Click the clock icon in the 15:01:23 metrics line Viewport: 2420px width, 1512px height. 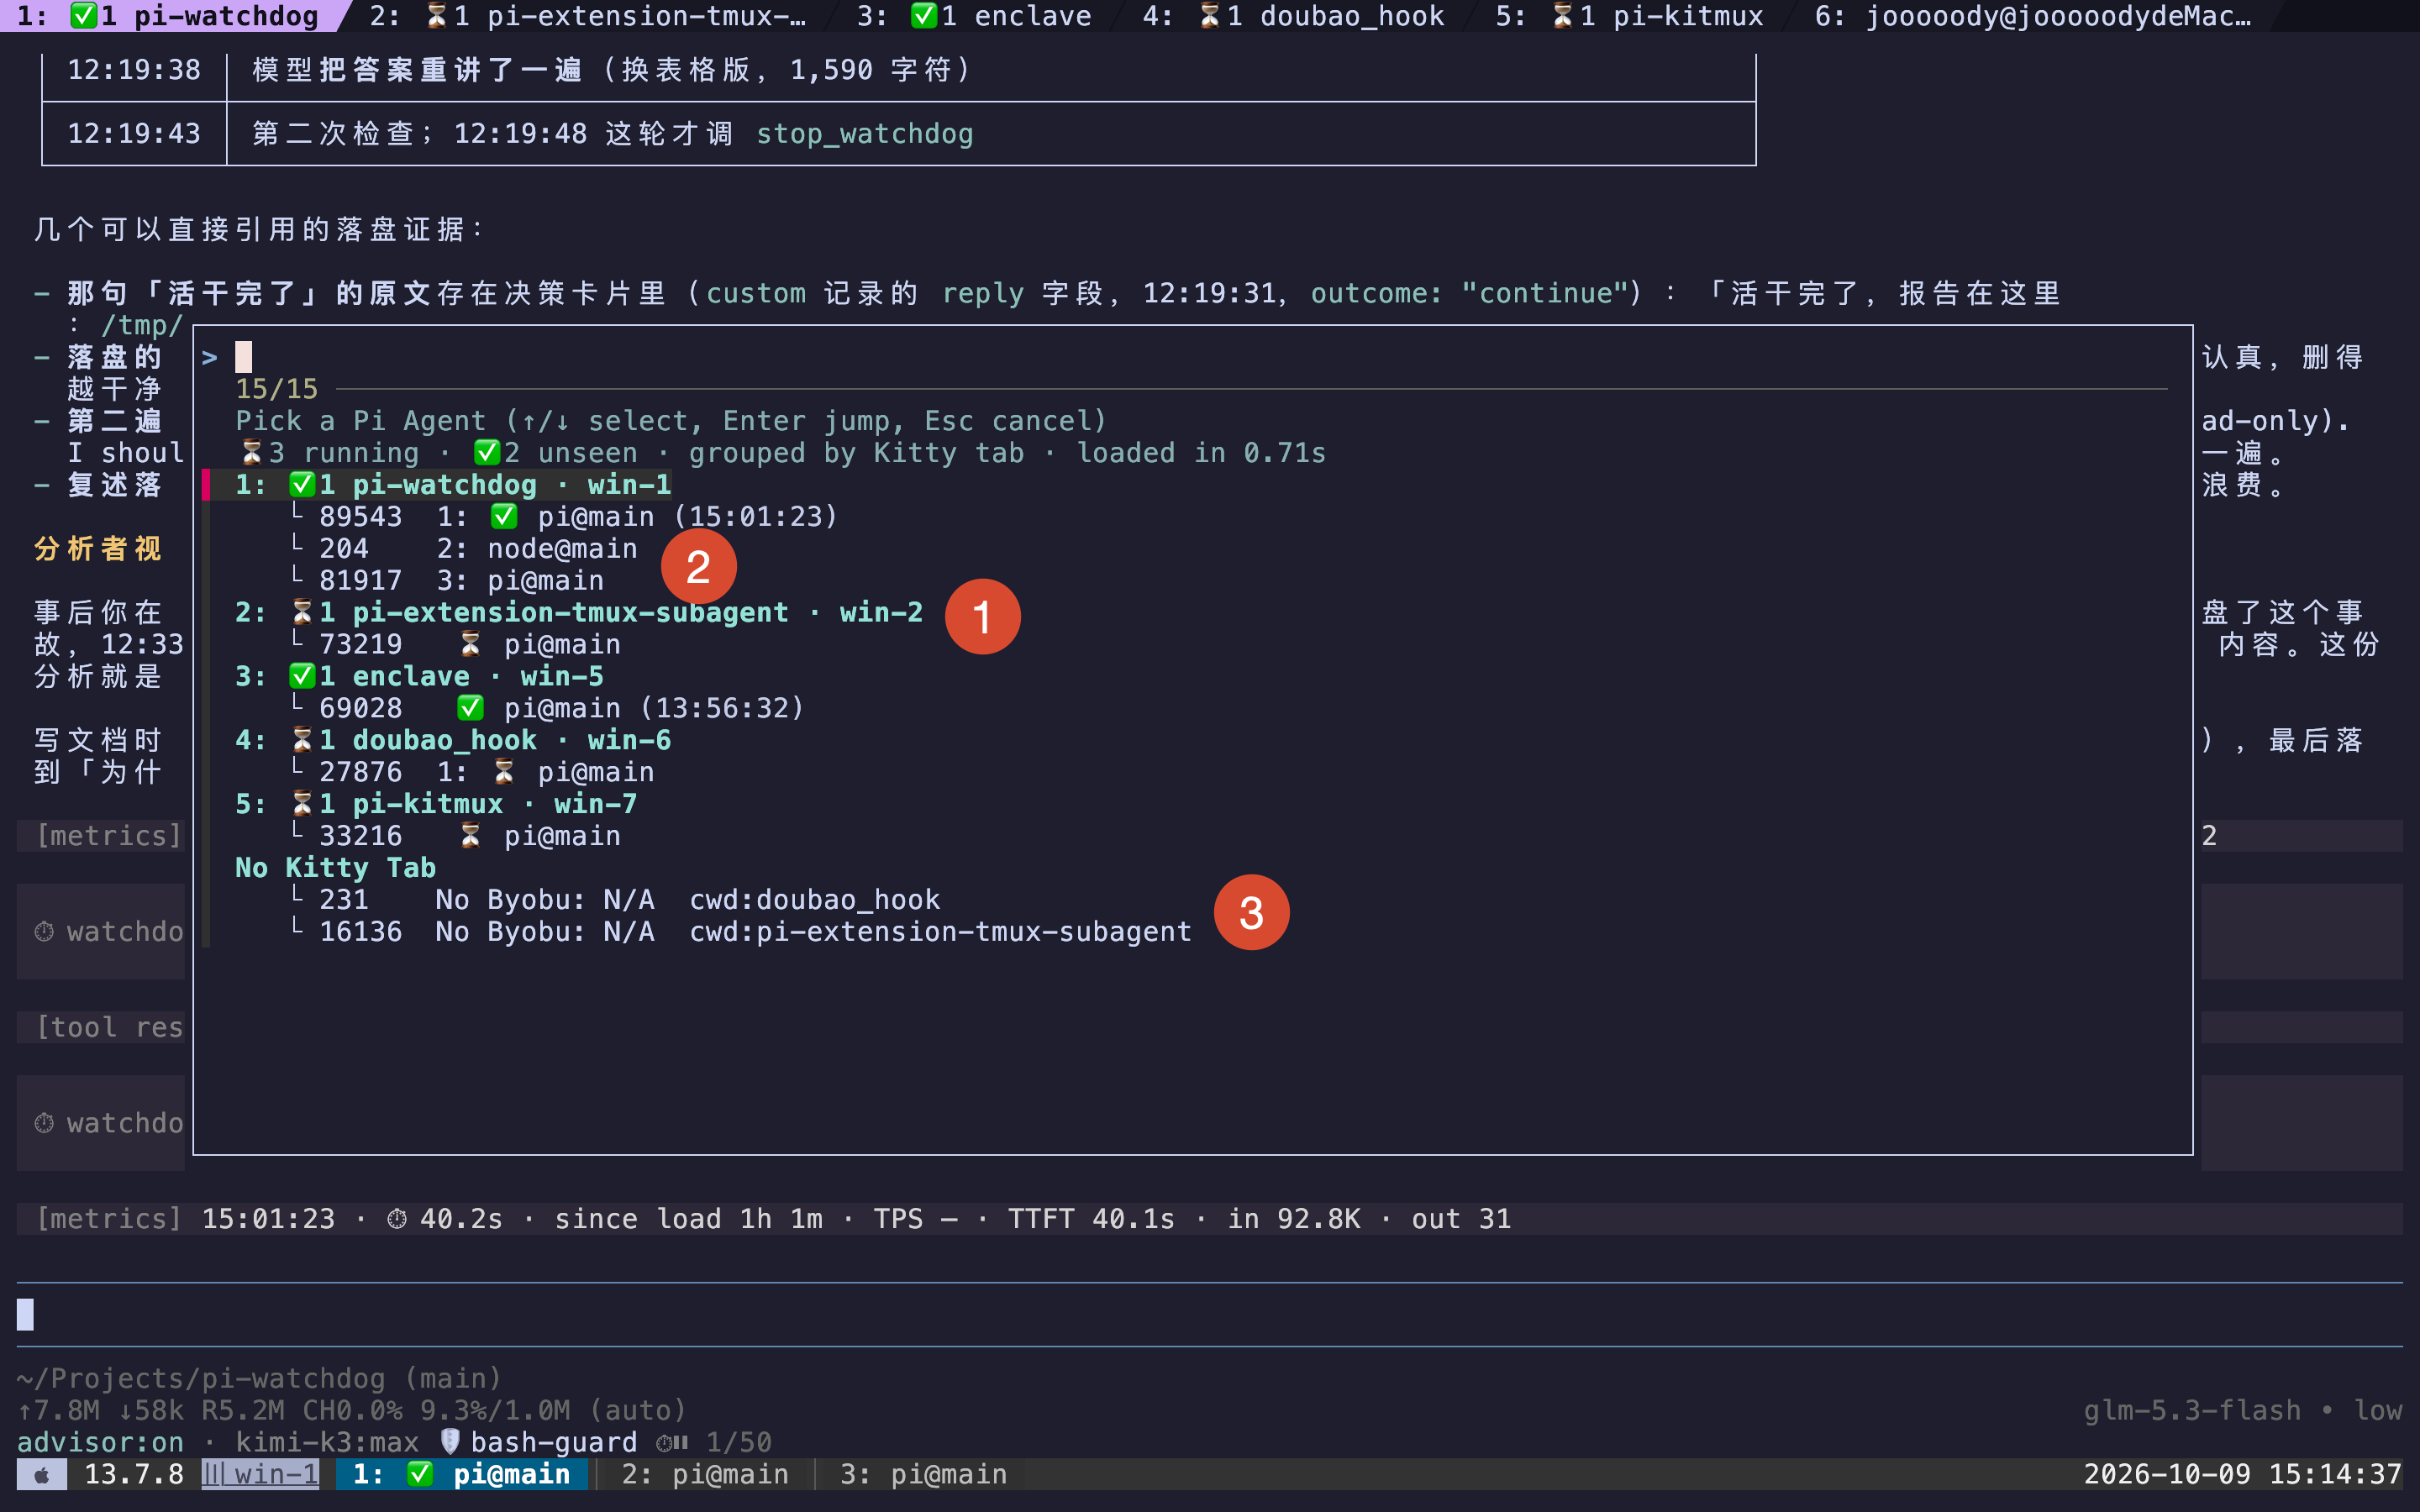[x=397, y=1219]
